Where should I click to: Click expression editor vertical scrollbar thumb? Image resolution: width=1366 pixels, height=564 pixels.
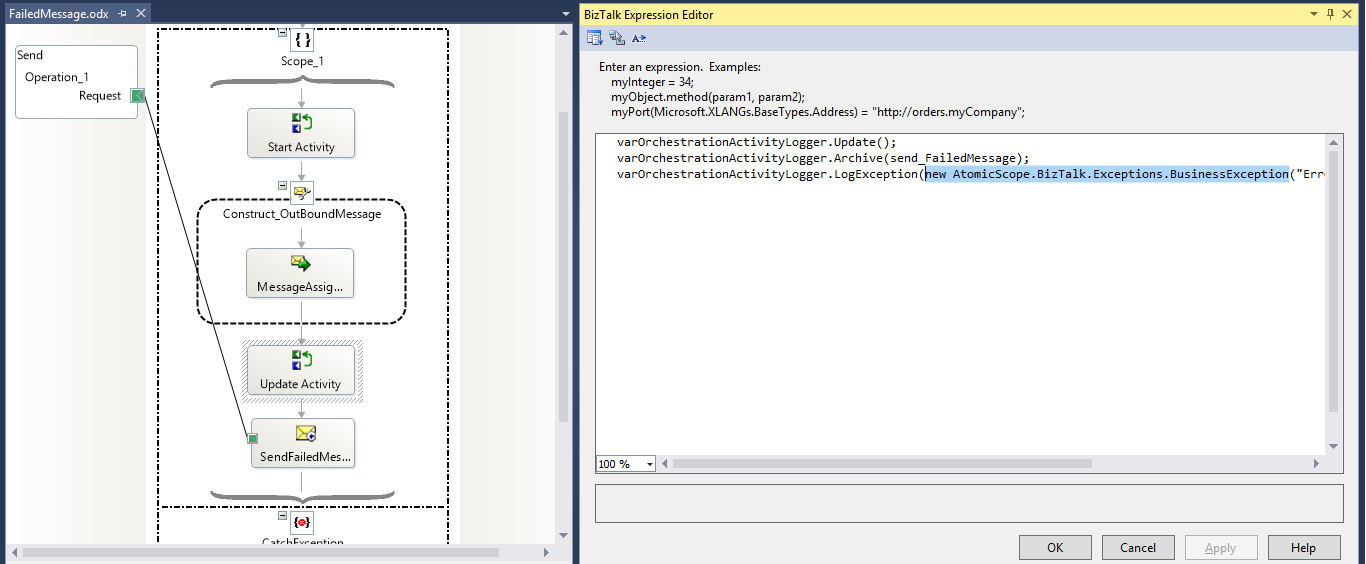[x=1333, y=282]
